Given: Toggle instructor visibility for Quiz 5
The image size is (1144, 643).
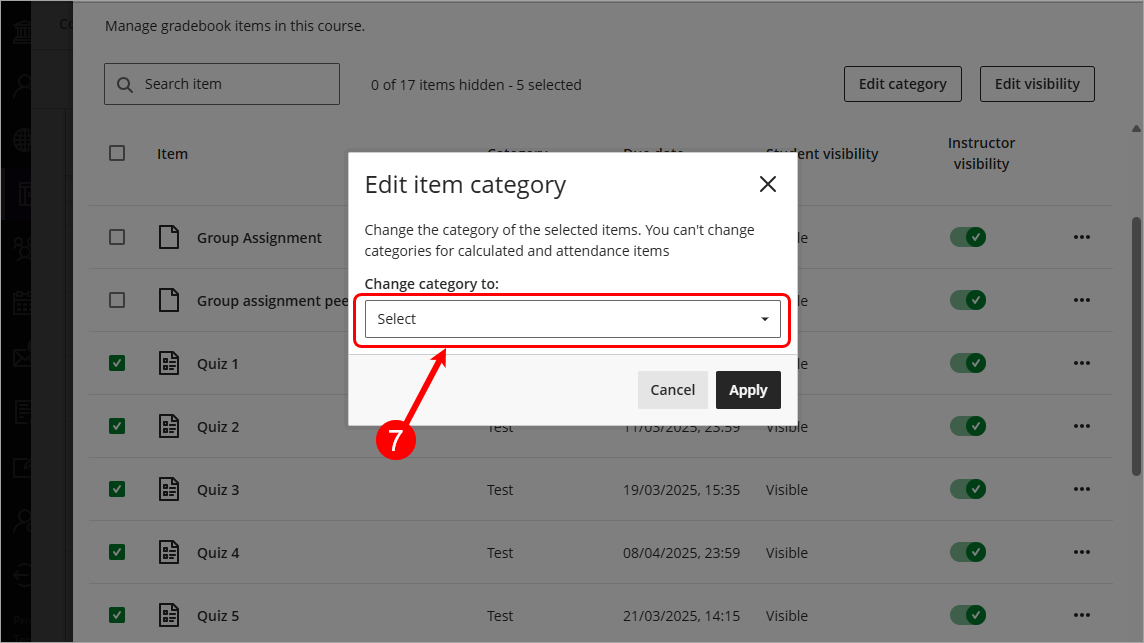Looking at the screenshot, I should click(x=967, y=615).
